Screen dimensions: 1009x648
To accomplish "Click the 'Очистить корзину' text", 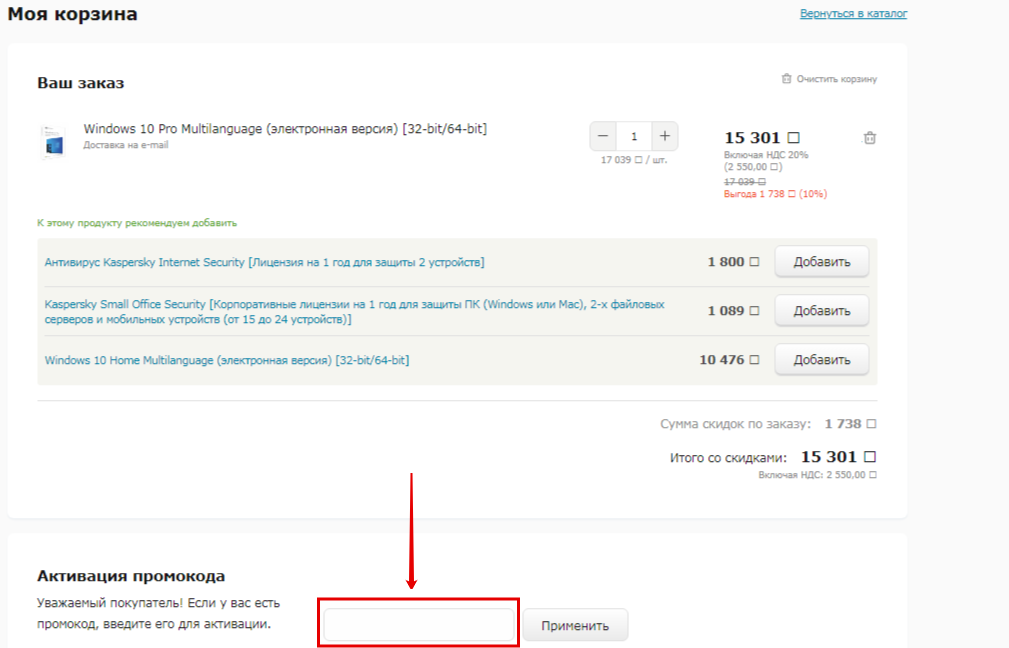I will (837, 79).
